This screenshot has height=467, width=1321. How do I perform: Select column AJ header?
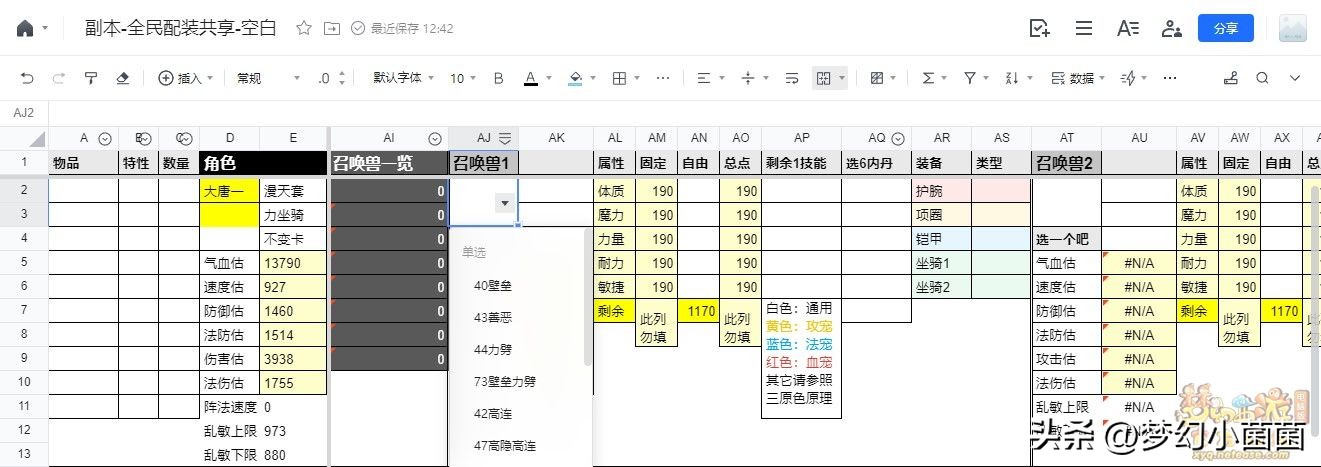point(483,139)
